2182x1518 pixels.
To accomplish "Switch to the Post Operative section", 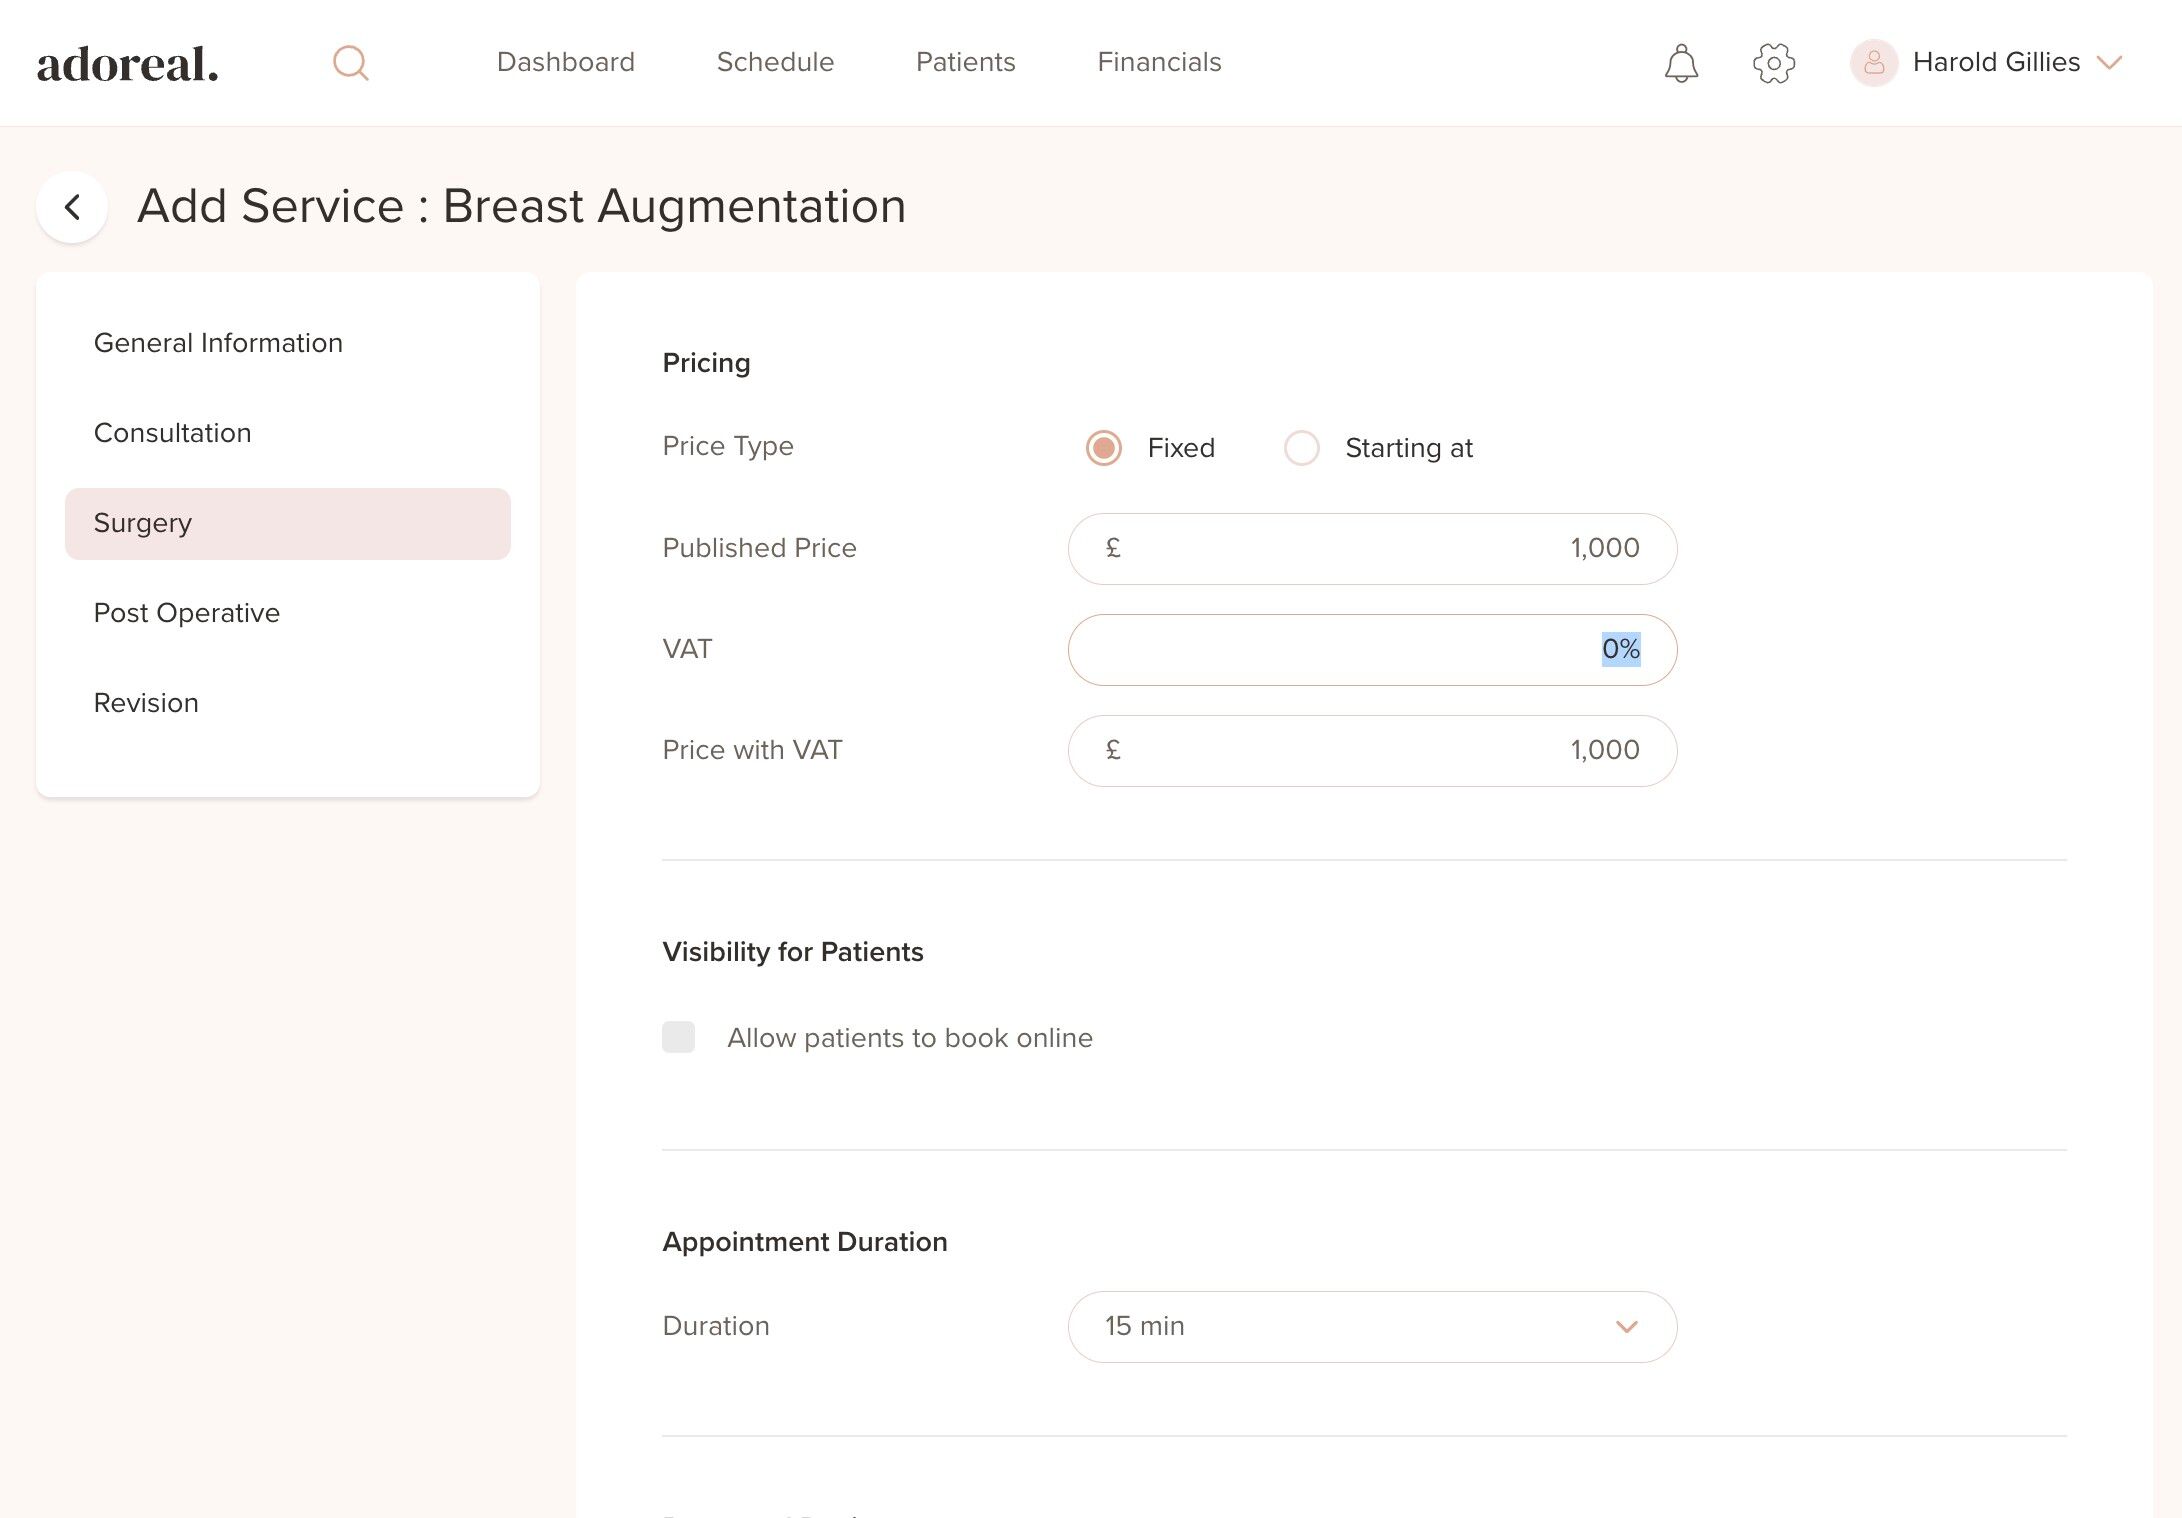I will (187, 613).
